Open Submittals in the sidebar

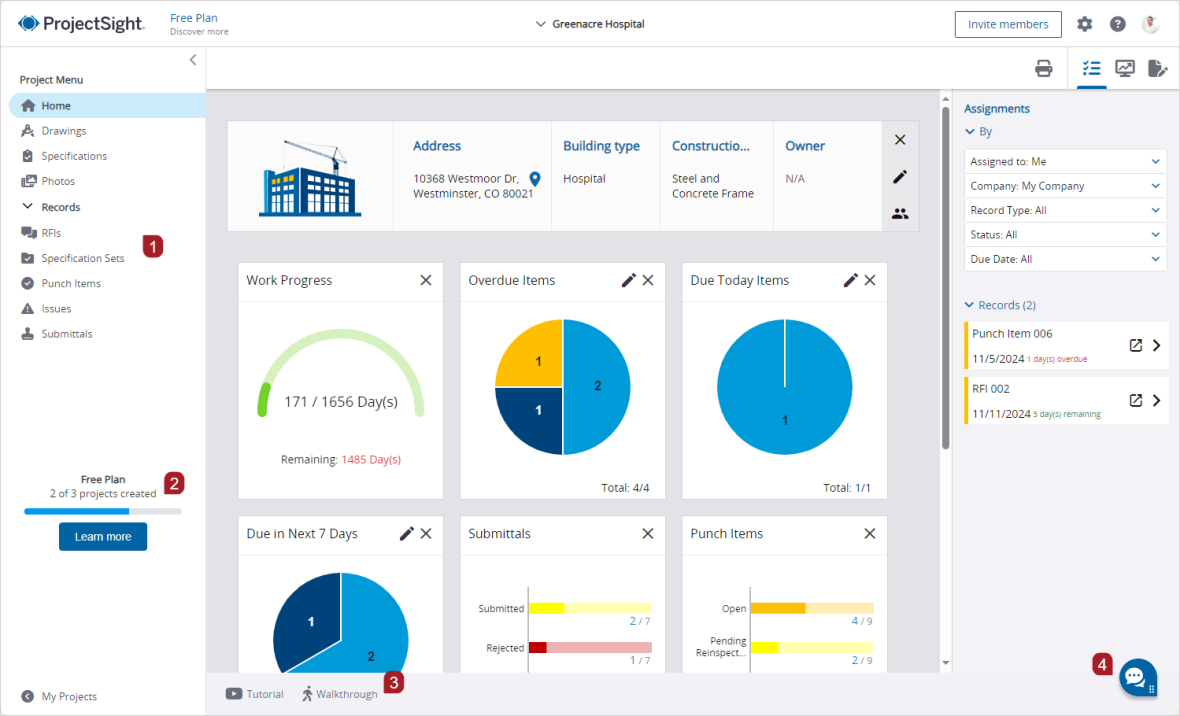coord(57,334)
